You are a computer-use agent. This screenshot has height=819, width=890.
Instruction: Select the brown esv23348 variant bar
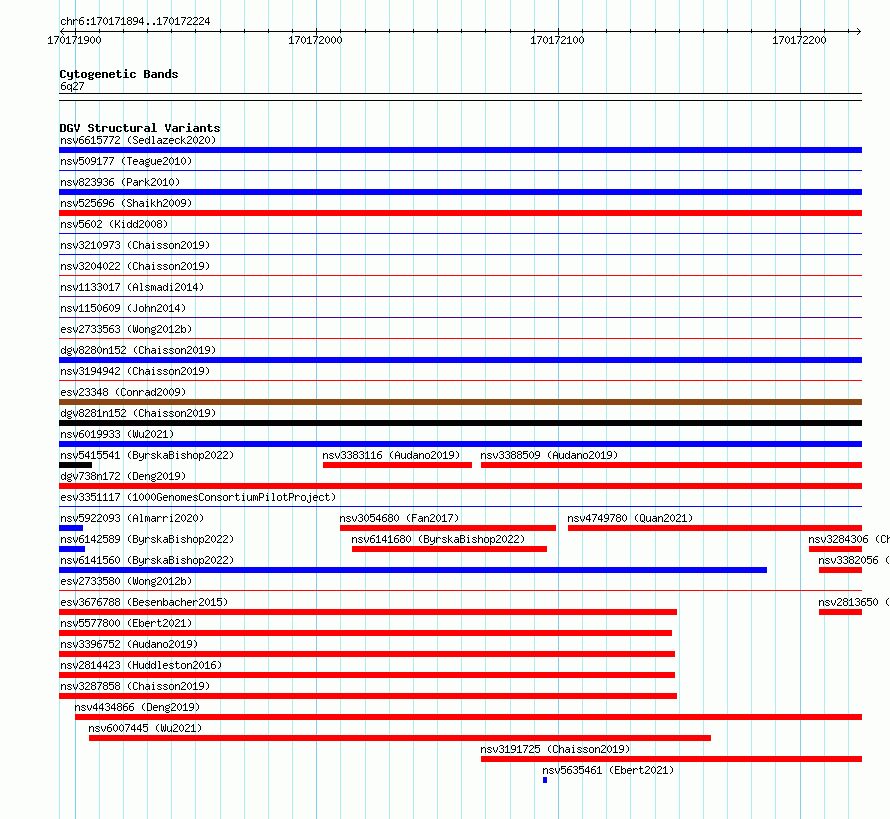click(460, 402)
